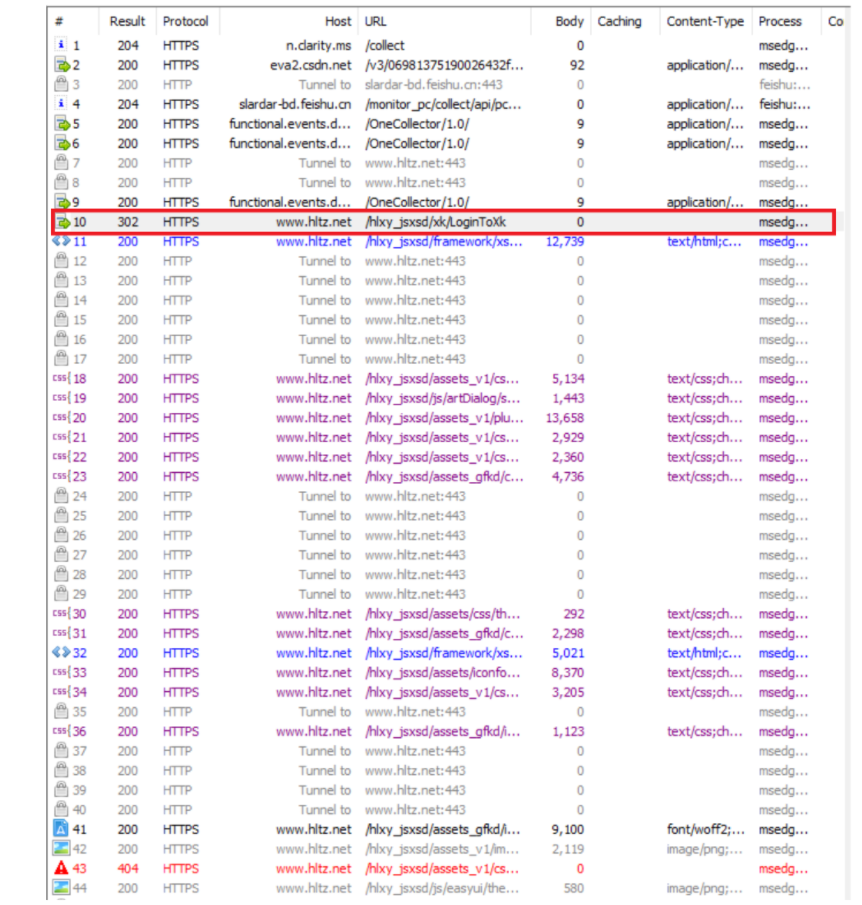Select the 1,123 body size cell
Screen dimensions: 862x905
point(568,731)
